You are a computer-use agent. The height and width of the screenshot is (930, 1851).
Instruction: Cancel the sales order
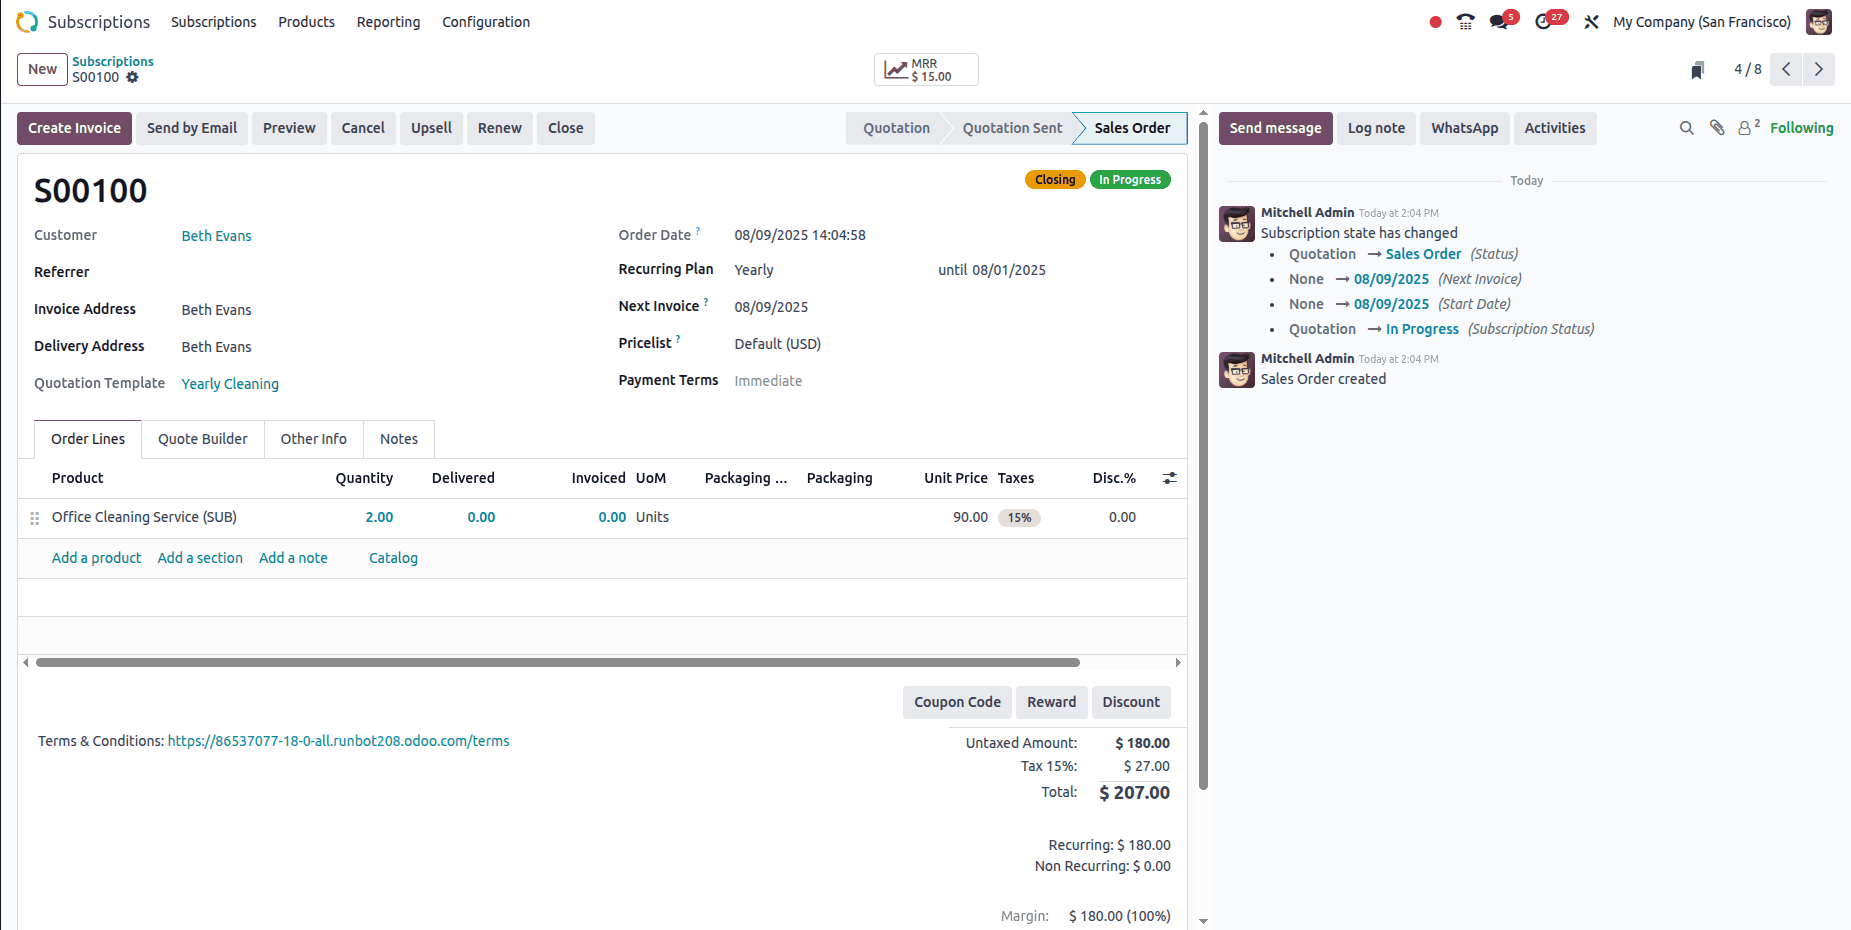tap(363, 128)
